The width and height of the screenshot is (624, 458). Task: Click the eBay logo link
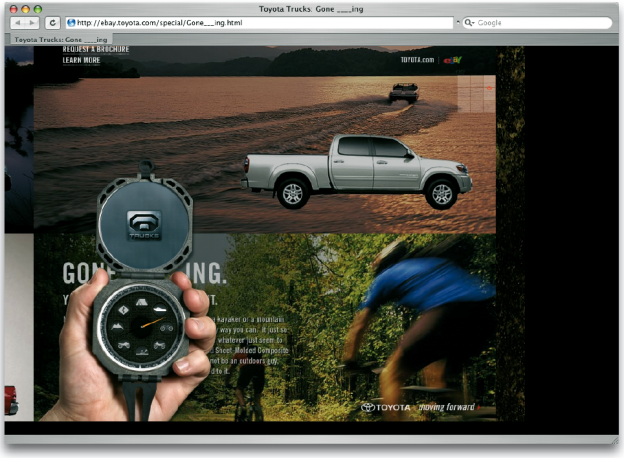[452, 60]
